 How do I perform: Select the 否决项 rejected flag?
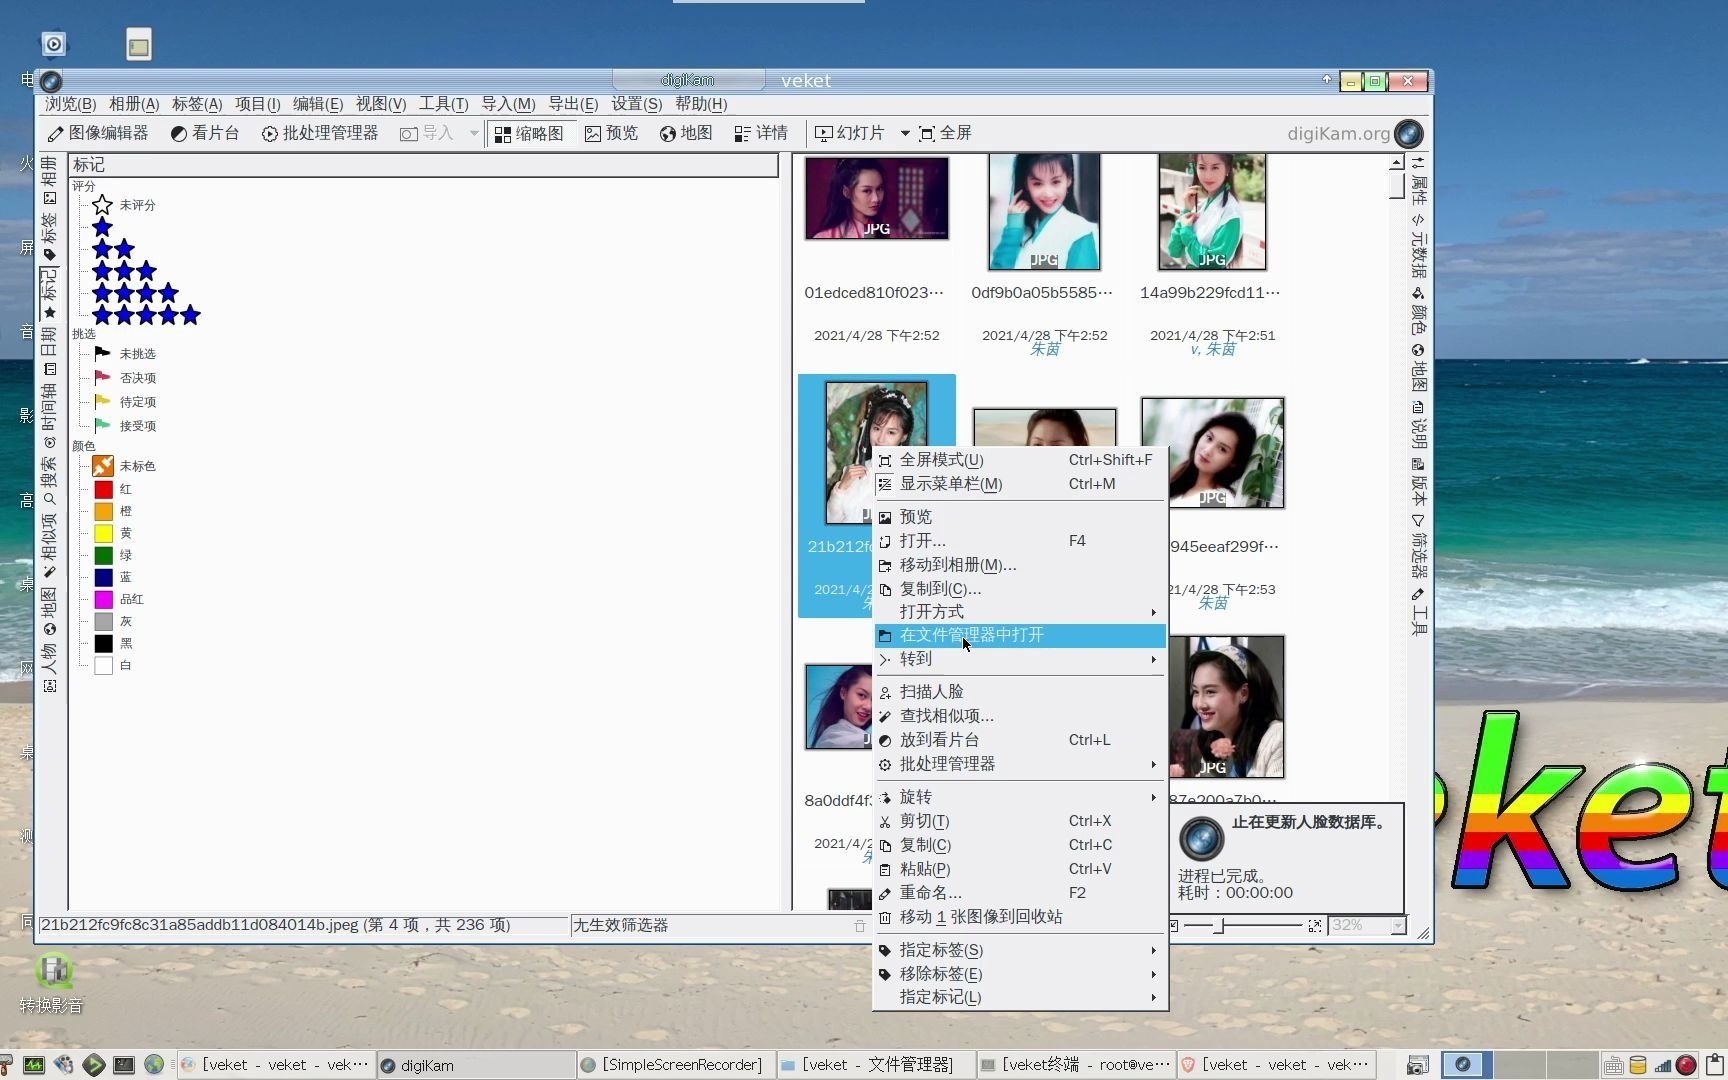click(125, 377)
